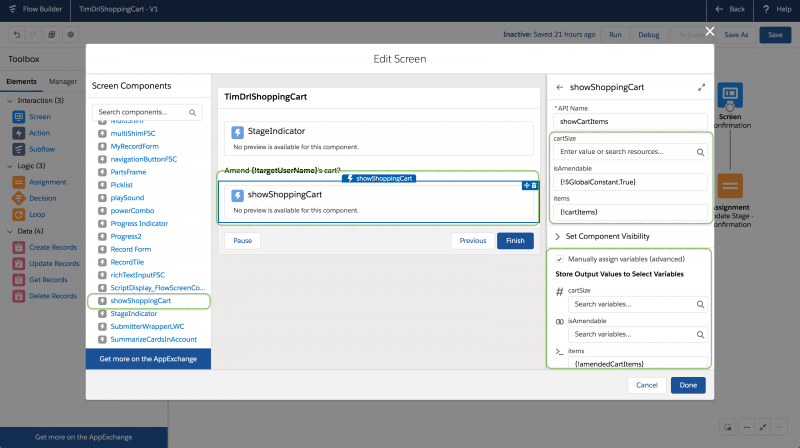Click the cartSize input value field
The image size is (800, 448).
(631, 152)
